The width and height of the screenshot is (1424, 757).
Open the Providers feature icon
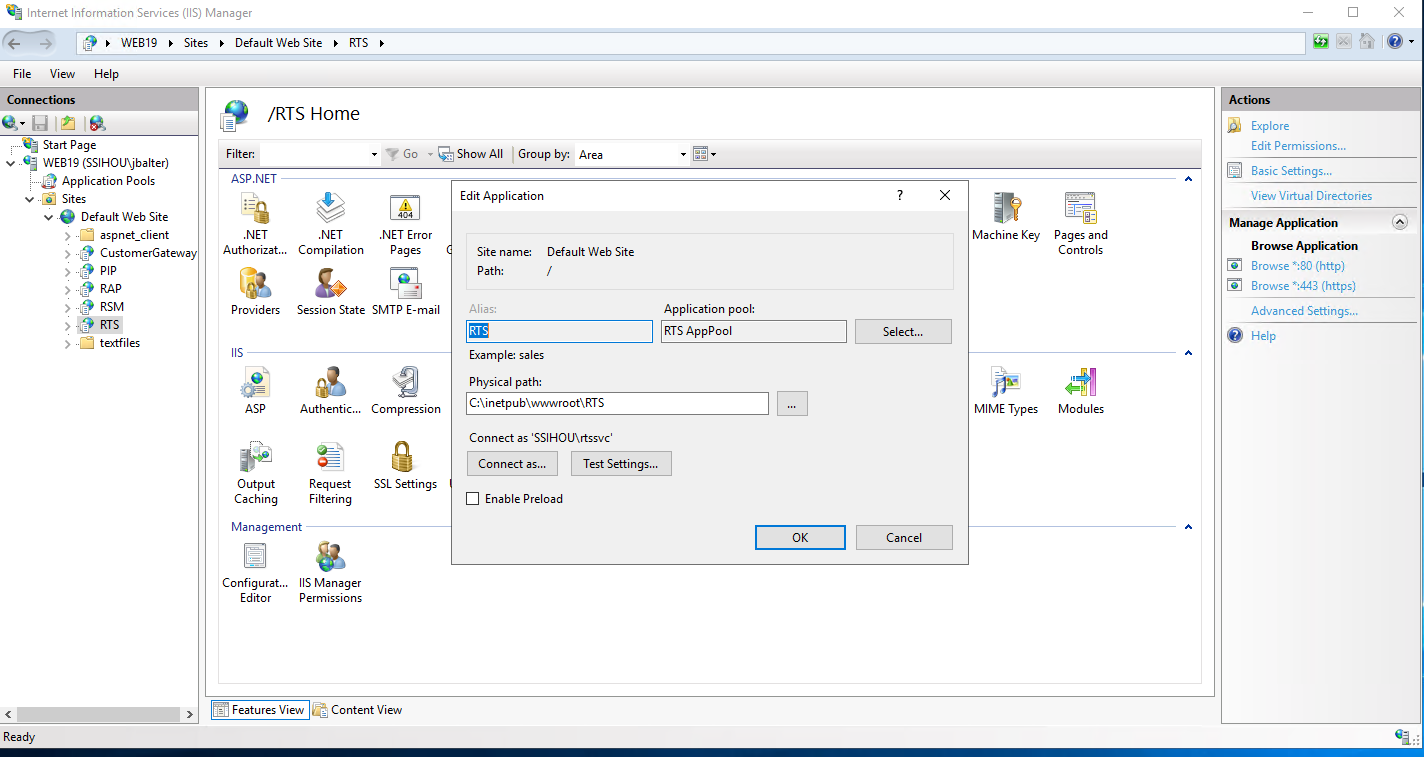click(255, 284)
